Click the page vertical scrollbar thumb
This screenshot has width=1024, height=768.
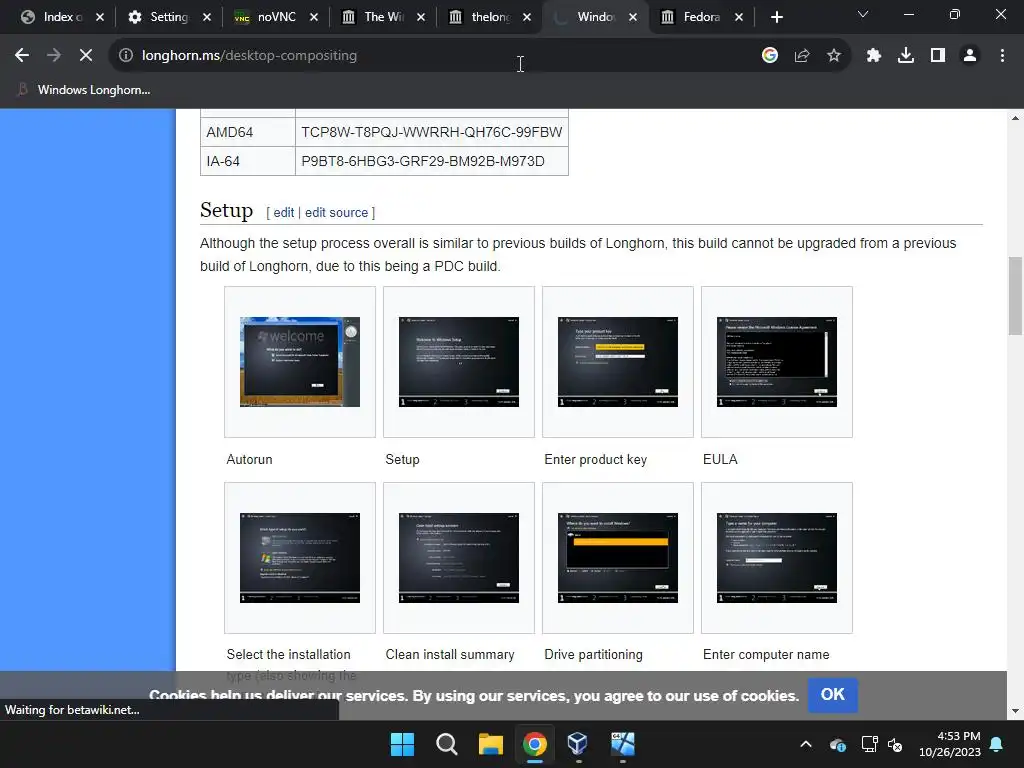coord(1015,296)
